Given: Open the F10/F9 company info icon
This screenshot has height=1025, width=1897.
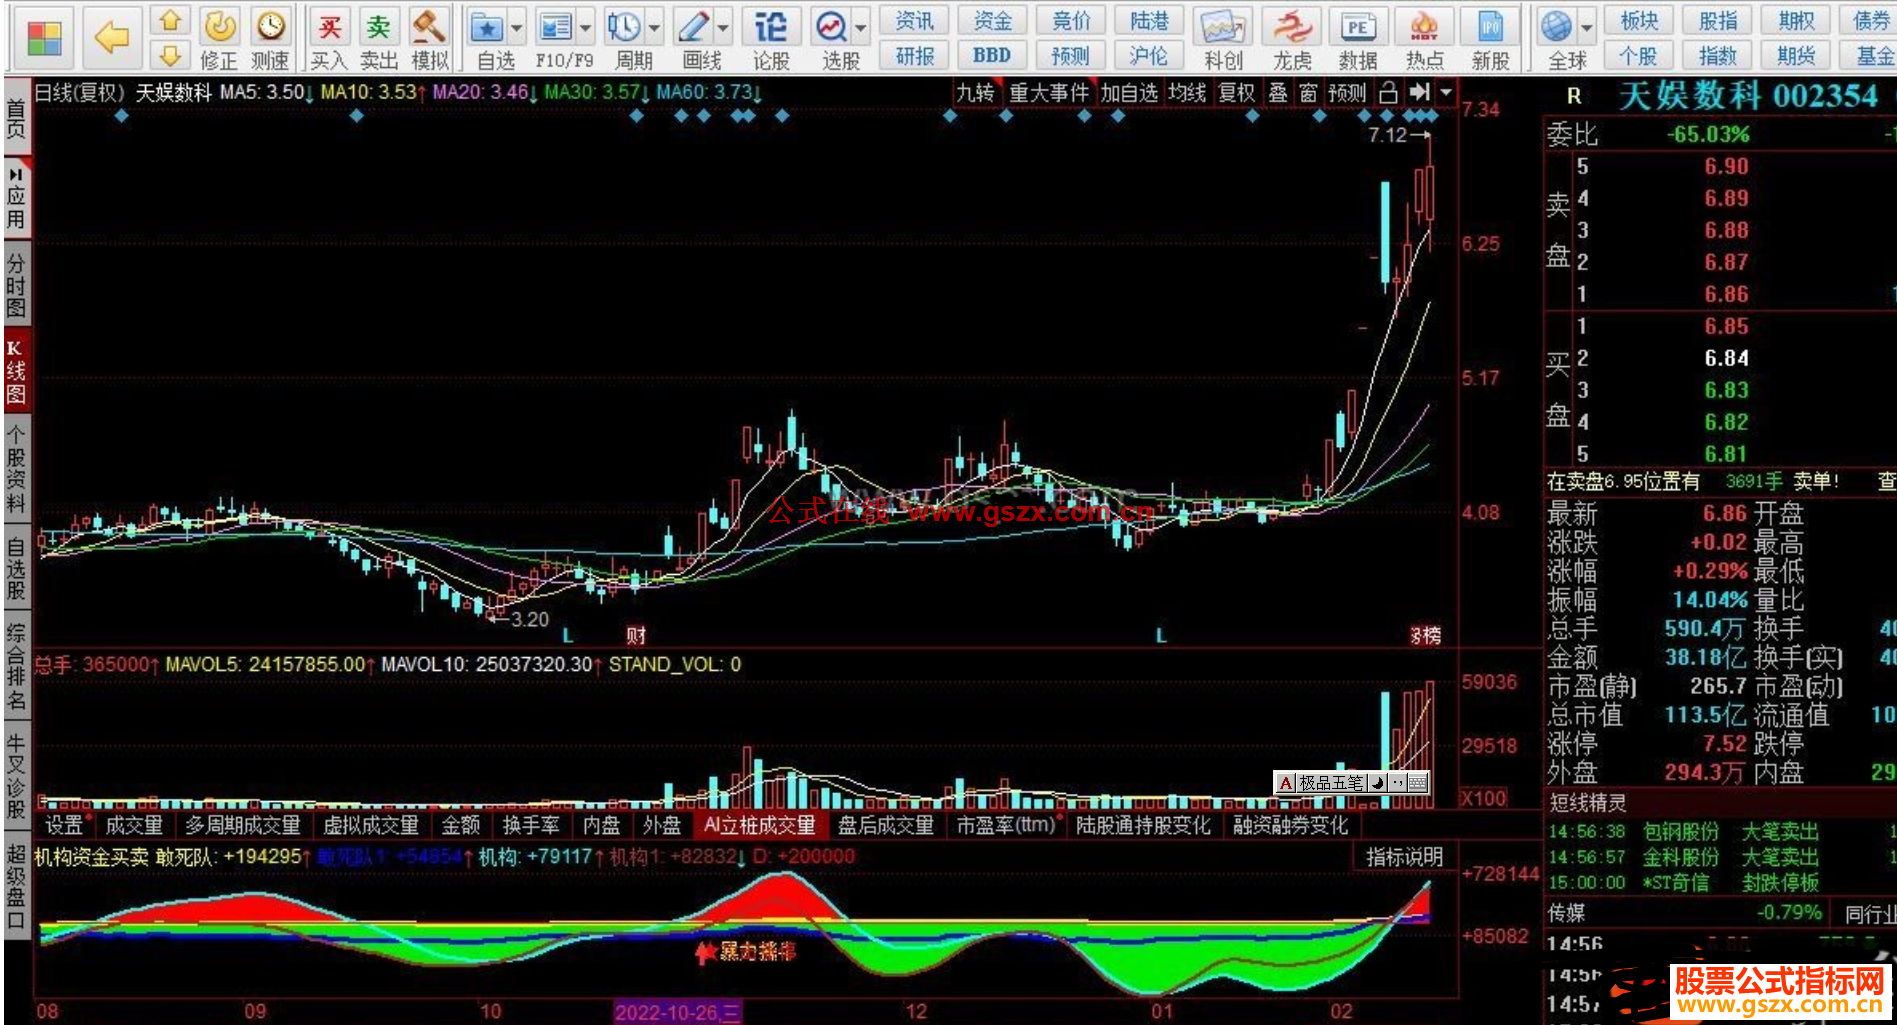Looking at the screenshot, I should [x=555, y=28].
